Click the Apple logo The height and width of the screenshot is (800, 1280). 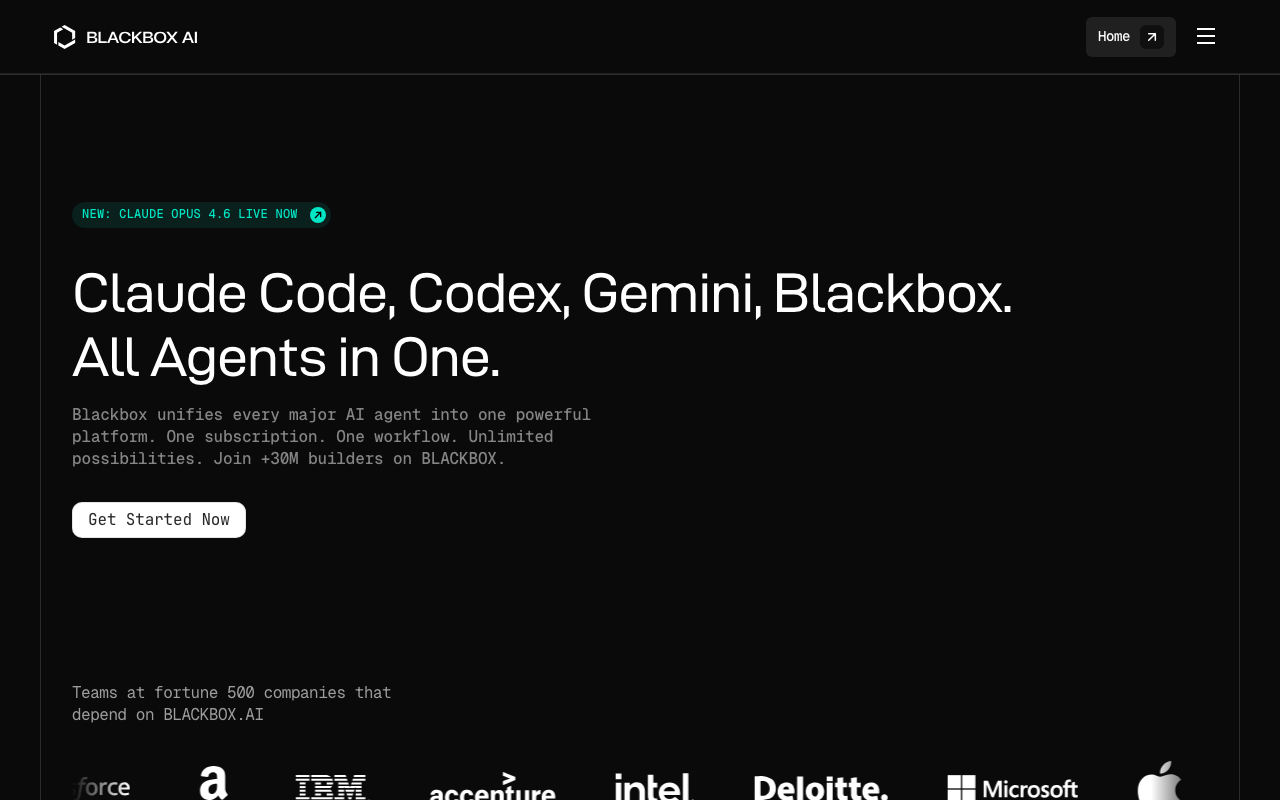pyautogui.click(x=1159, y=781)
